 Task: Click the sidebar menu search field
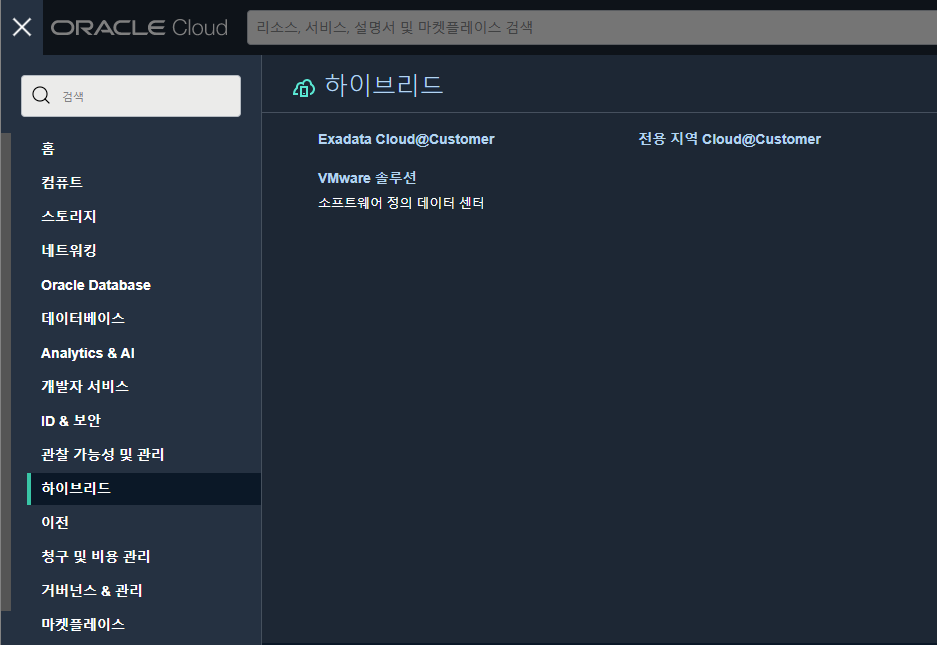131,96
